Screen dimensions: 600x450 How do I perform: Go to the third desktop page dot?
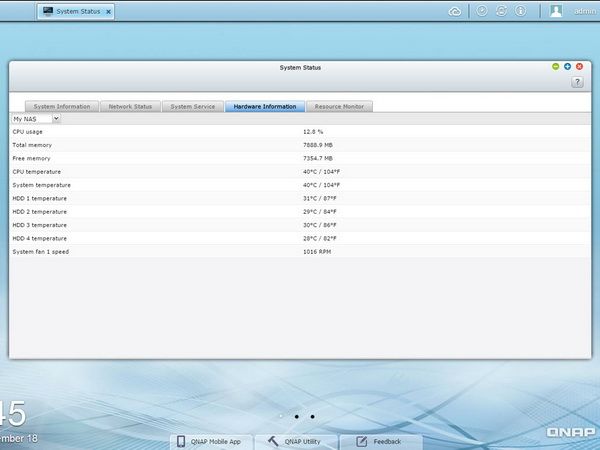pyautogui.click(x=312, y=416)
